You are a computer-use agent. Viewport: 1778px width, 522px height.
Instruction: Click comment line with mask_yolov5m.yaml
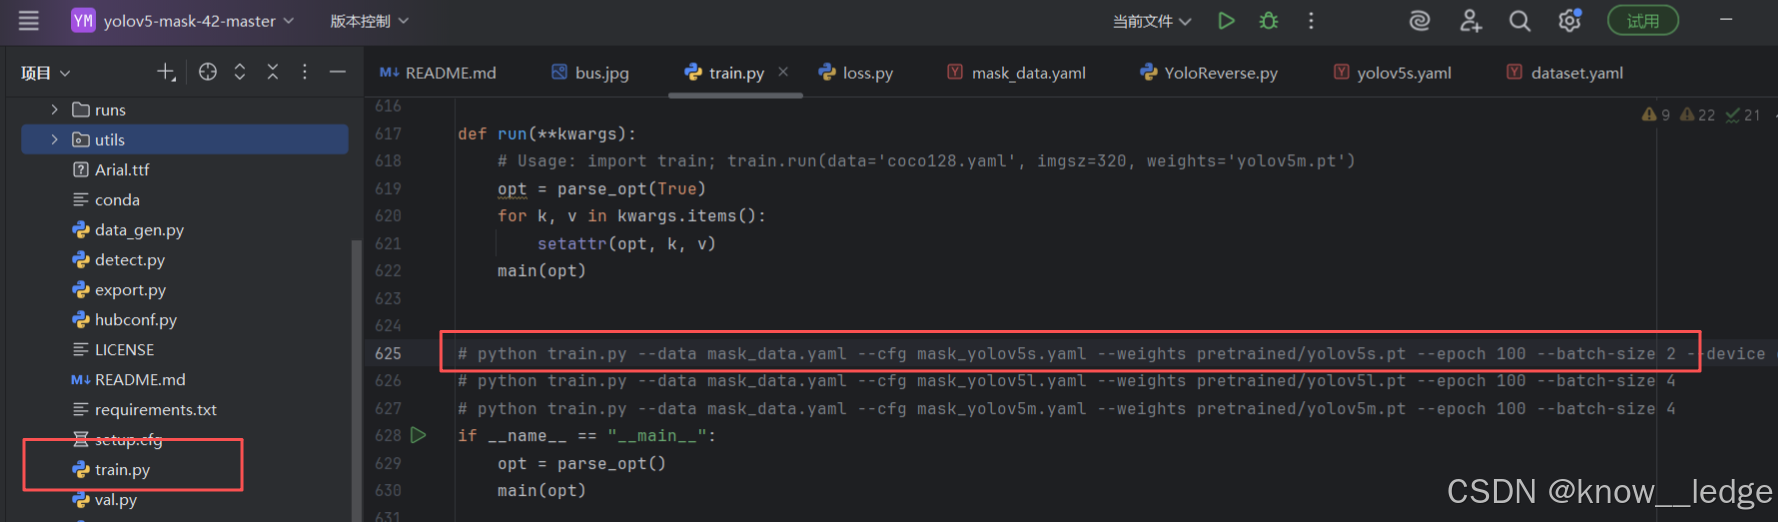point(1066,409)
